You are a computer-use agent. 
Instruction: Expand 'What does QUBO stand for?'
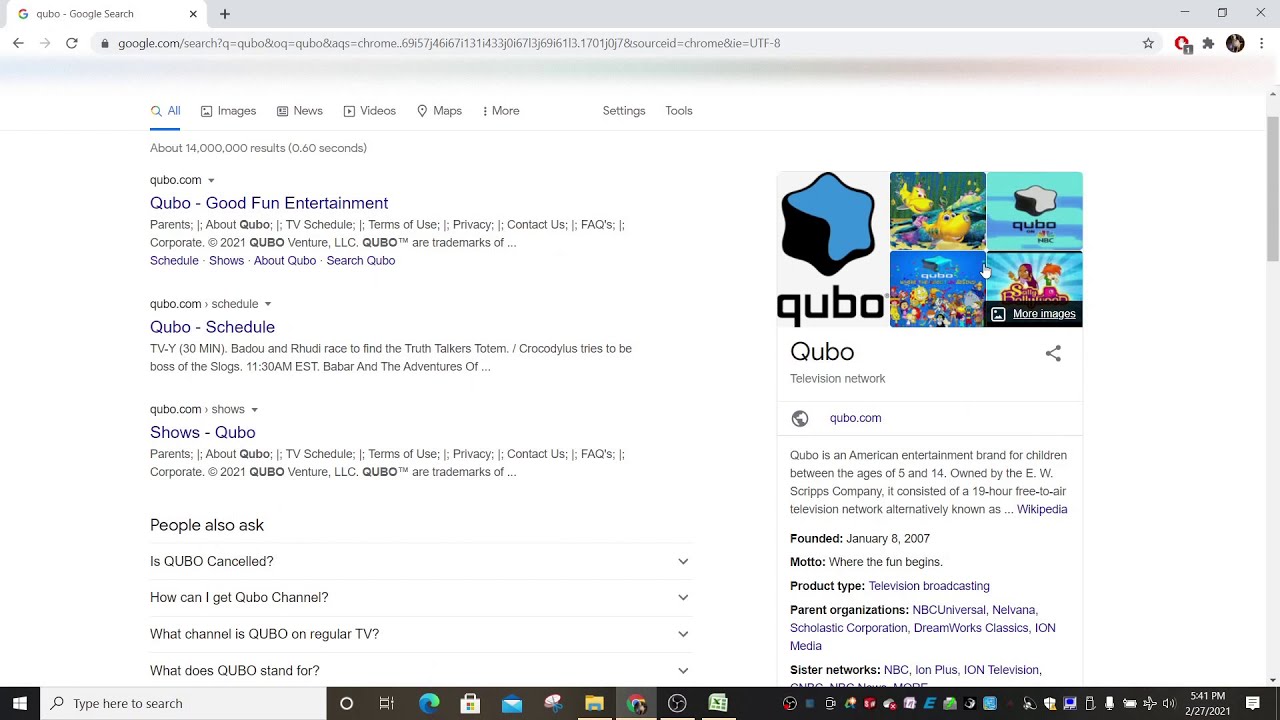pos(421,670)
